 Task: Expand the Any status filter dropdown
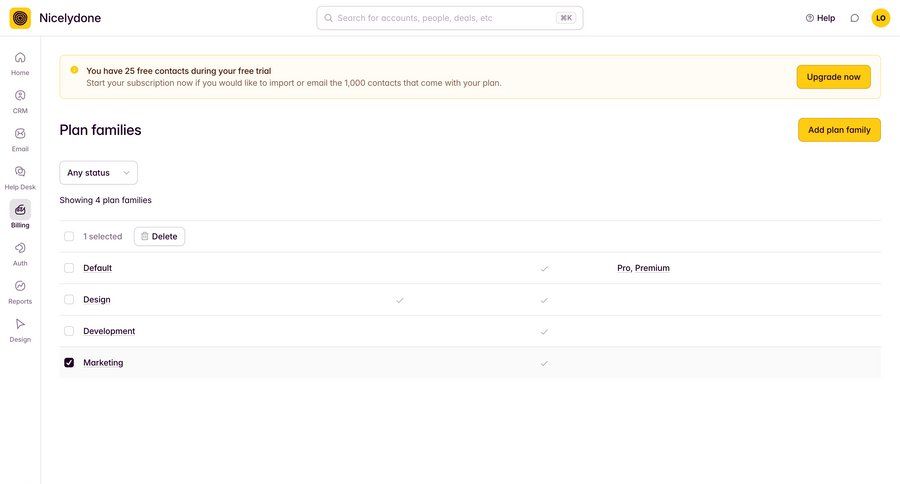click(98, 173)
